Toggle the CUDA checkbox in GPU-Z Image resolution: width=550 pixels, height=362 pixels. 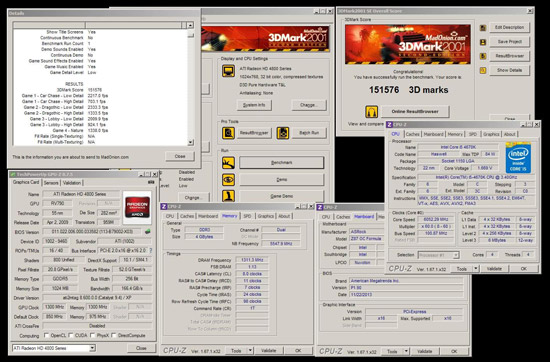click(x=71, y=336)
